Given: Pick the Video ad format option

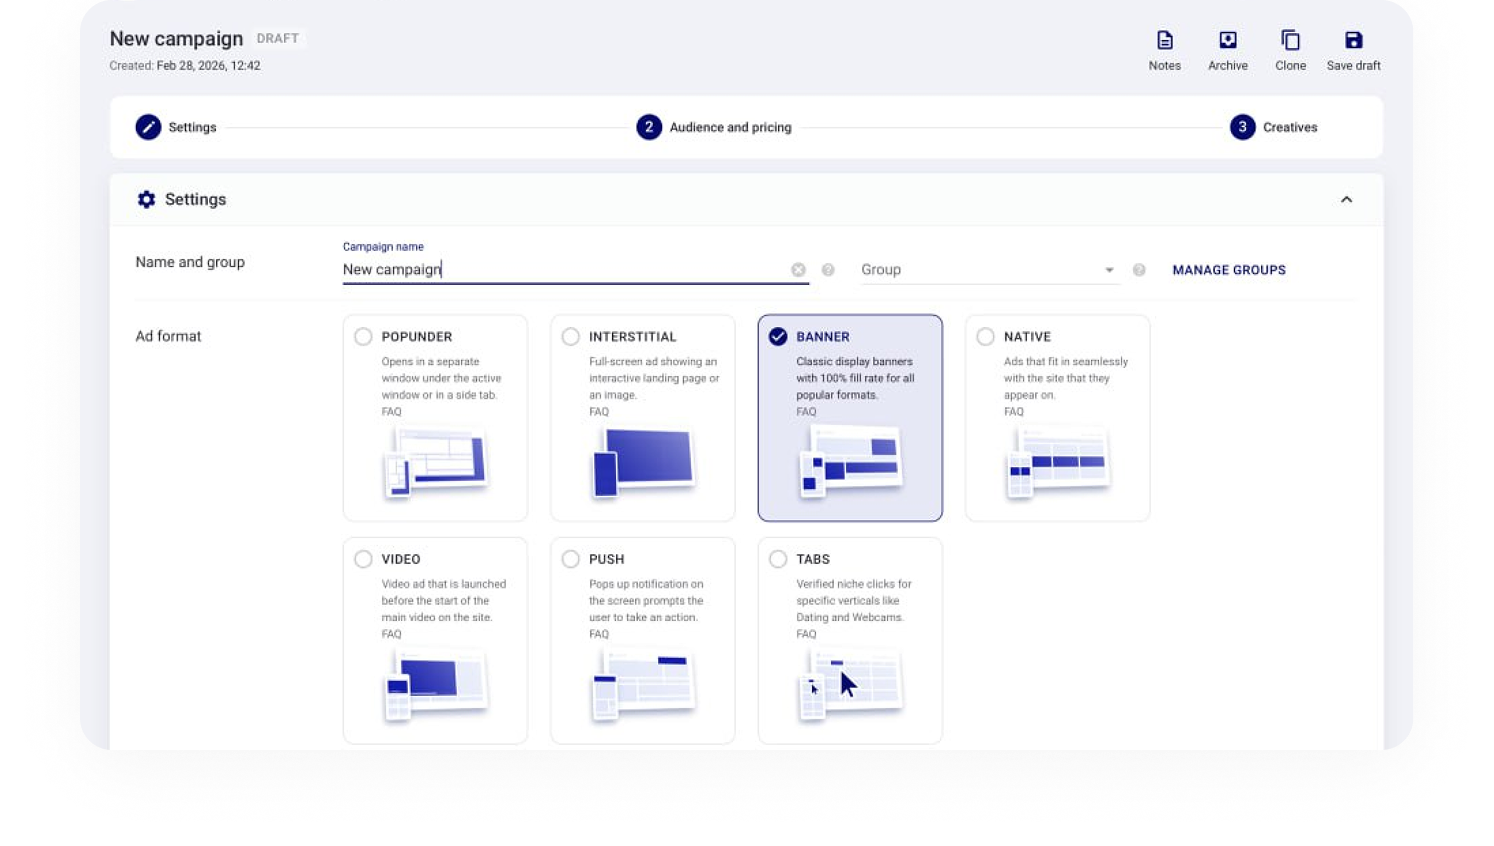Looking at the screenshot, I should (364, 559).
